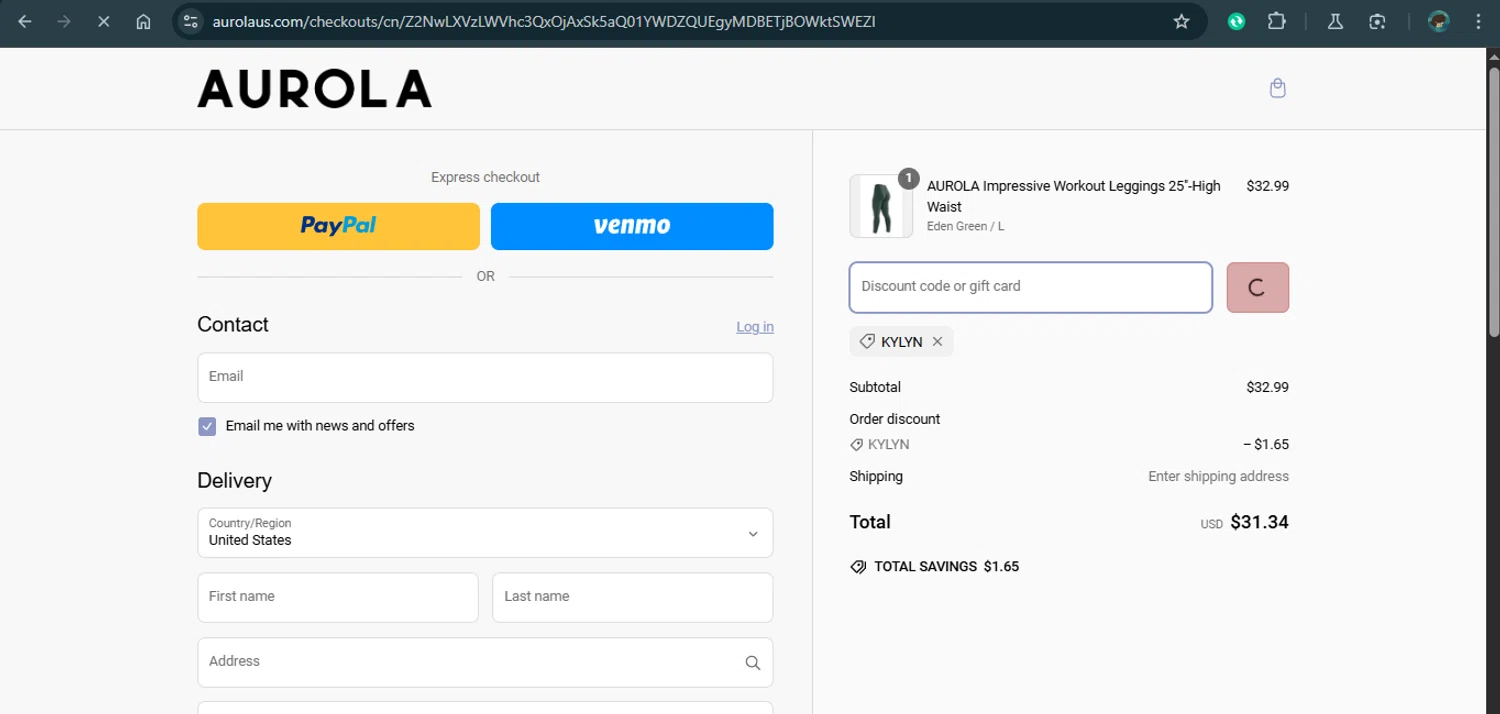This screenshot has height=714, width=1500.
Task: Open Chrome three-dot menu
Action: click(1478, 21)
